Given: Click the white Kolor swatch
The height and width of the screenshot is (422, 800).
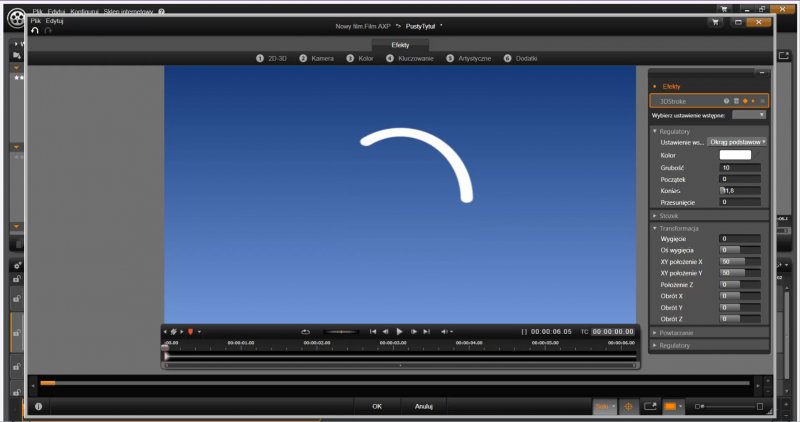Looking at the screenshot, I should (734, 155).
